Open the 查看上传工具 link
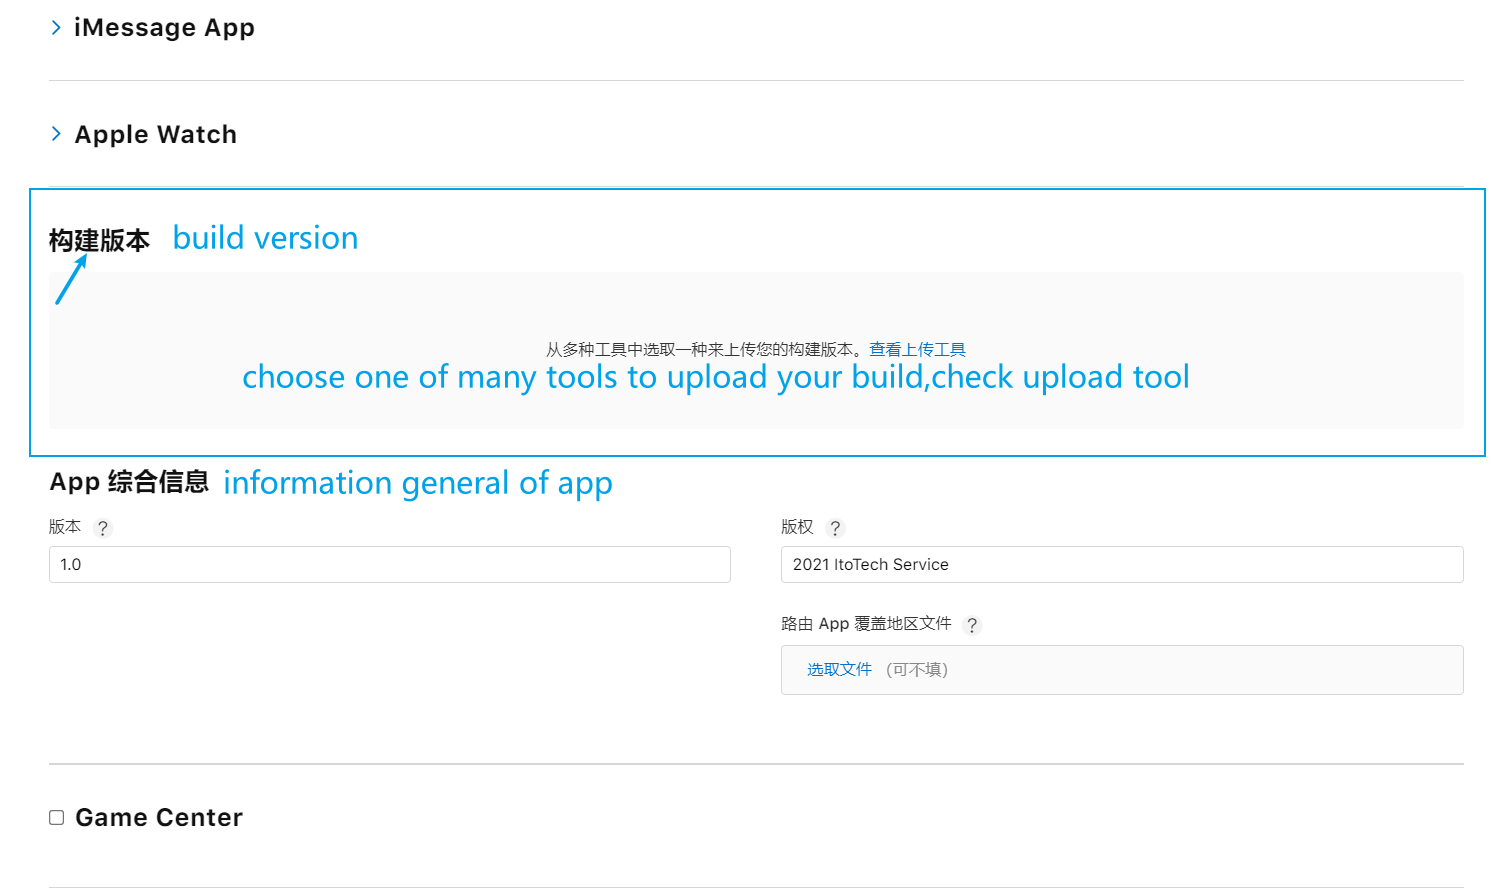 point(917,349)
